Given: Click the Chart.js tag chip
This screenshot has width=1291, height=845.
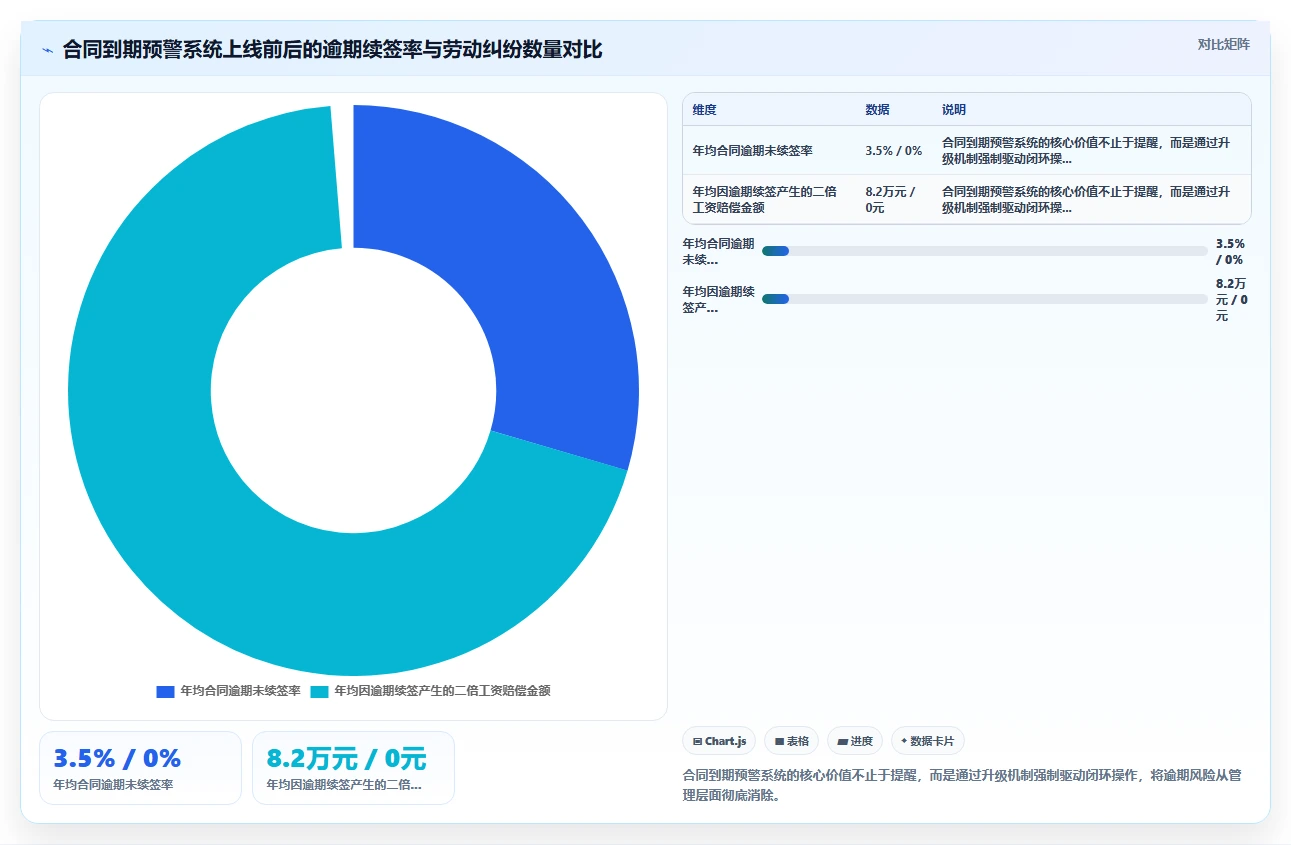Looking at the screenshot, I should (x=719, y=741).
